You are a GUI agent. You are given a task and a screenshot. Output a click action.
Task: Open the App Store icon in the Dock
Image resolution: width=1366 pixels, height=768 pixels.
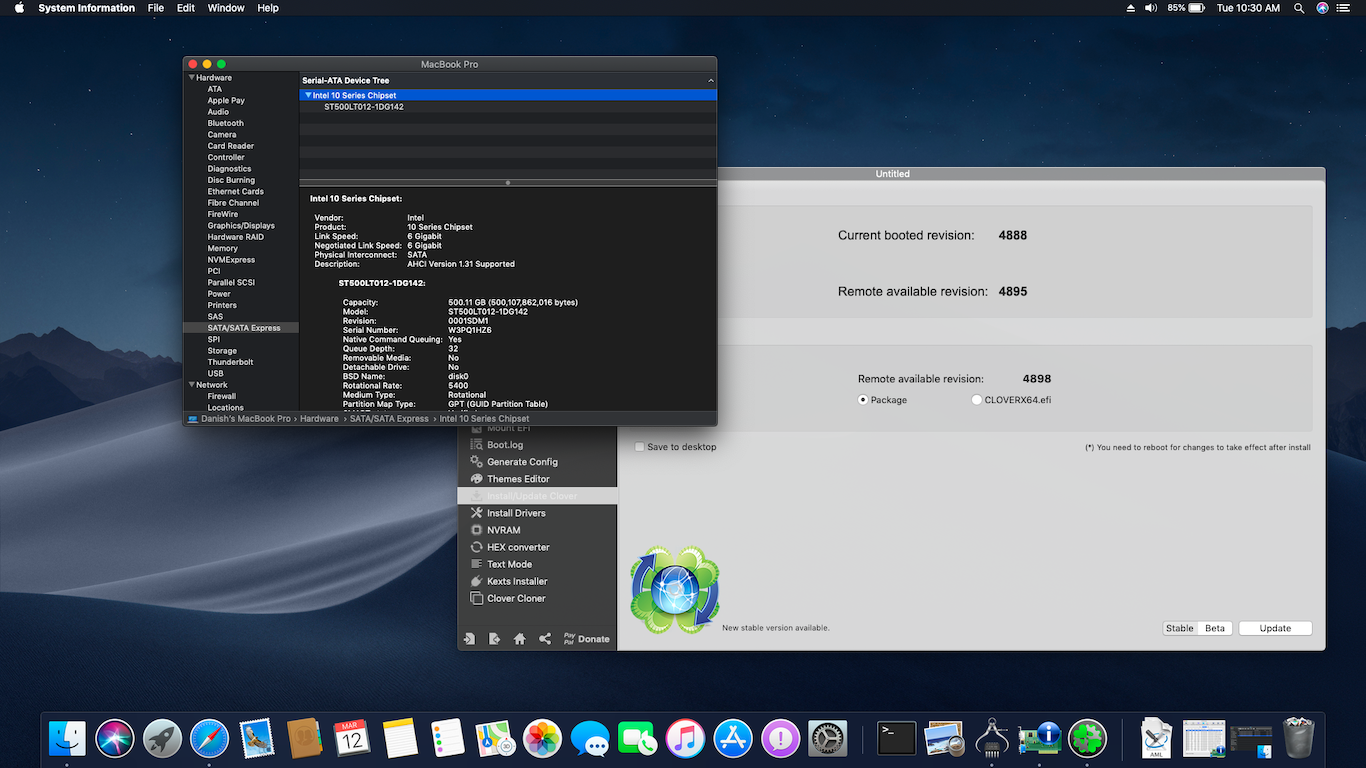(x=733, y=738)
